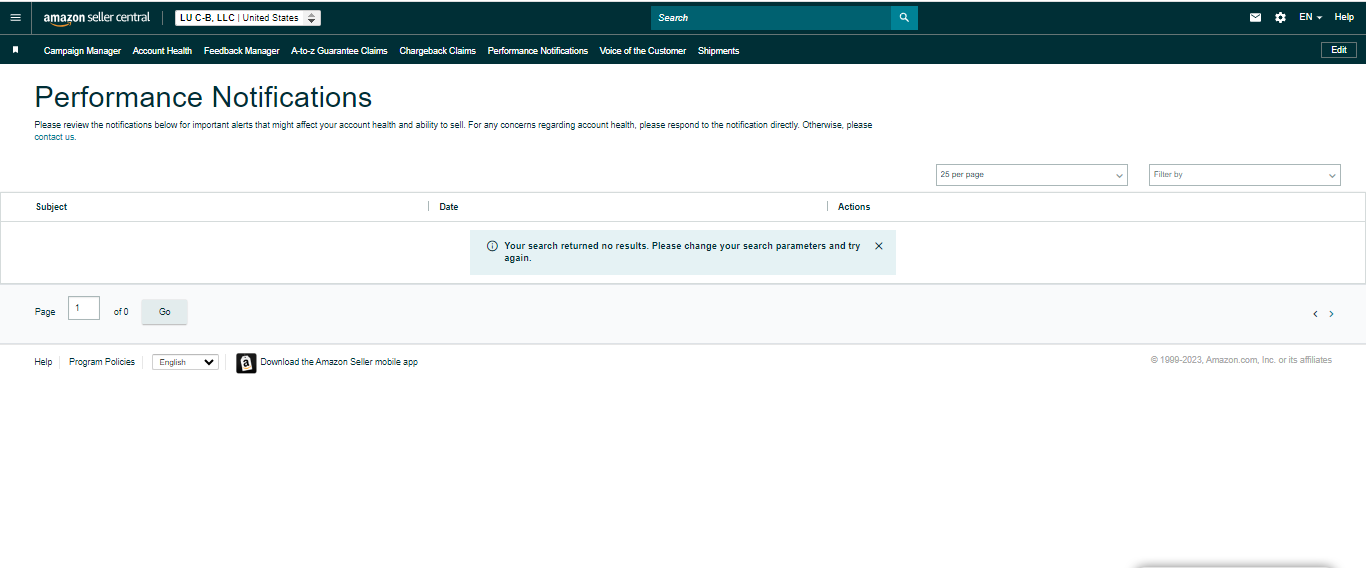Expand the 25 per page dropdown

pos(1032,175)
